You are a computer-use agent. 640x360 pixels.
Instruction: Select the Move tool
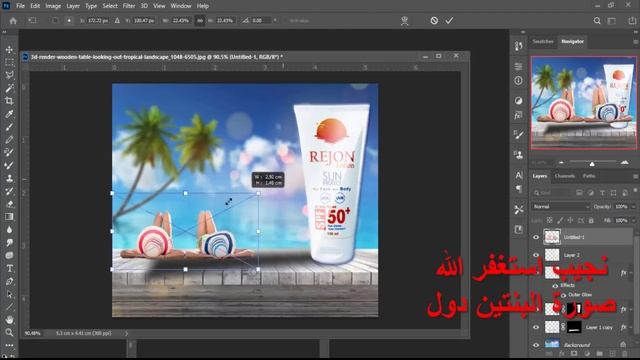coord(9,49)
